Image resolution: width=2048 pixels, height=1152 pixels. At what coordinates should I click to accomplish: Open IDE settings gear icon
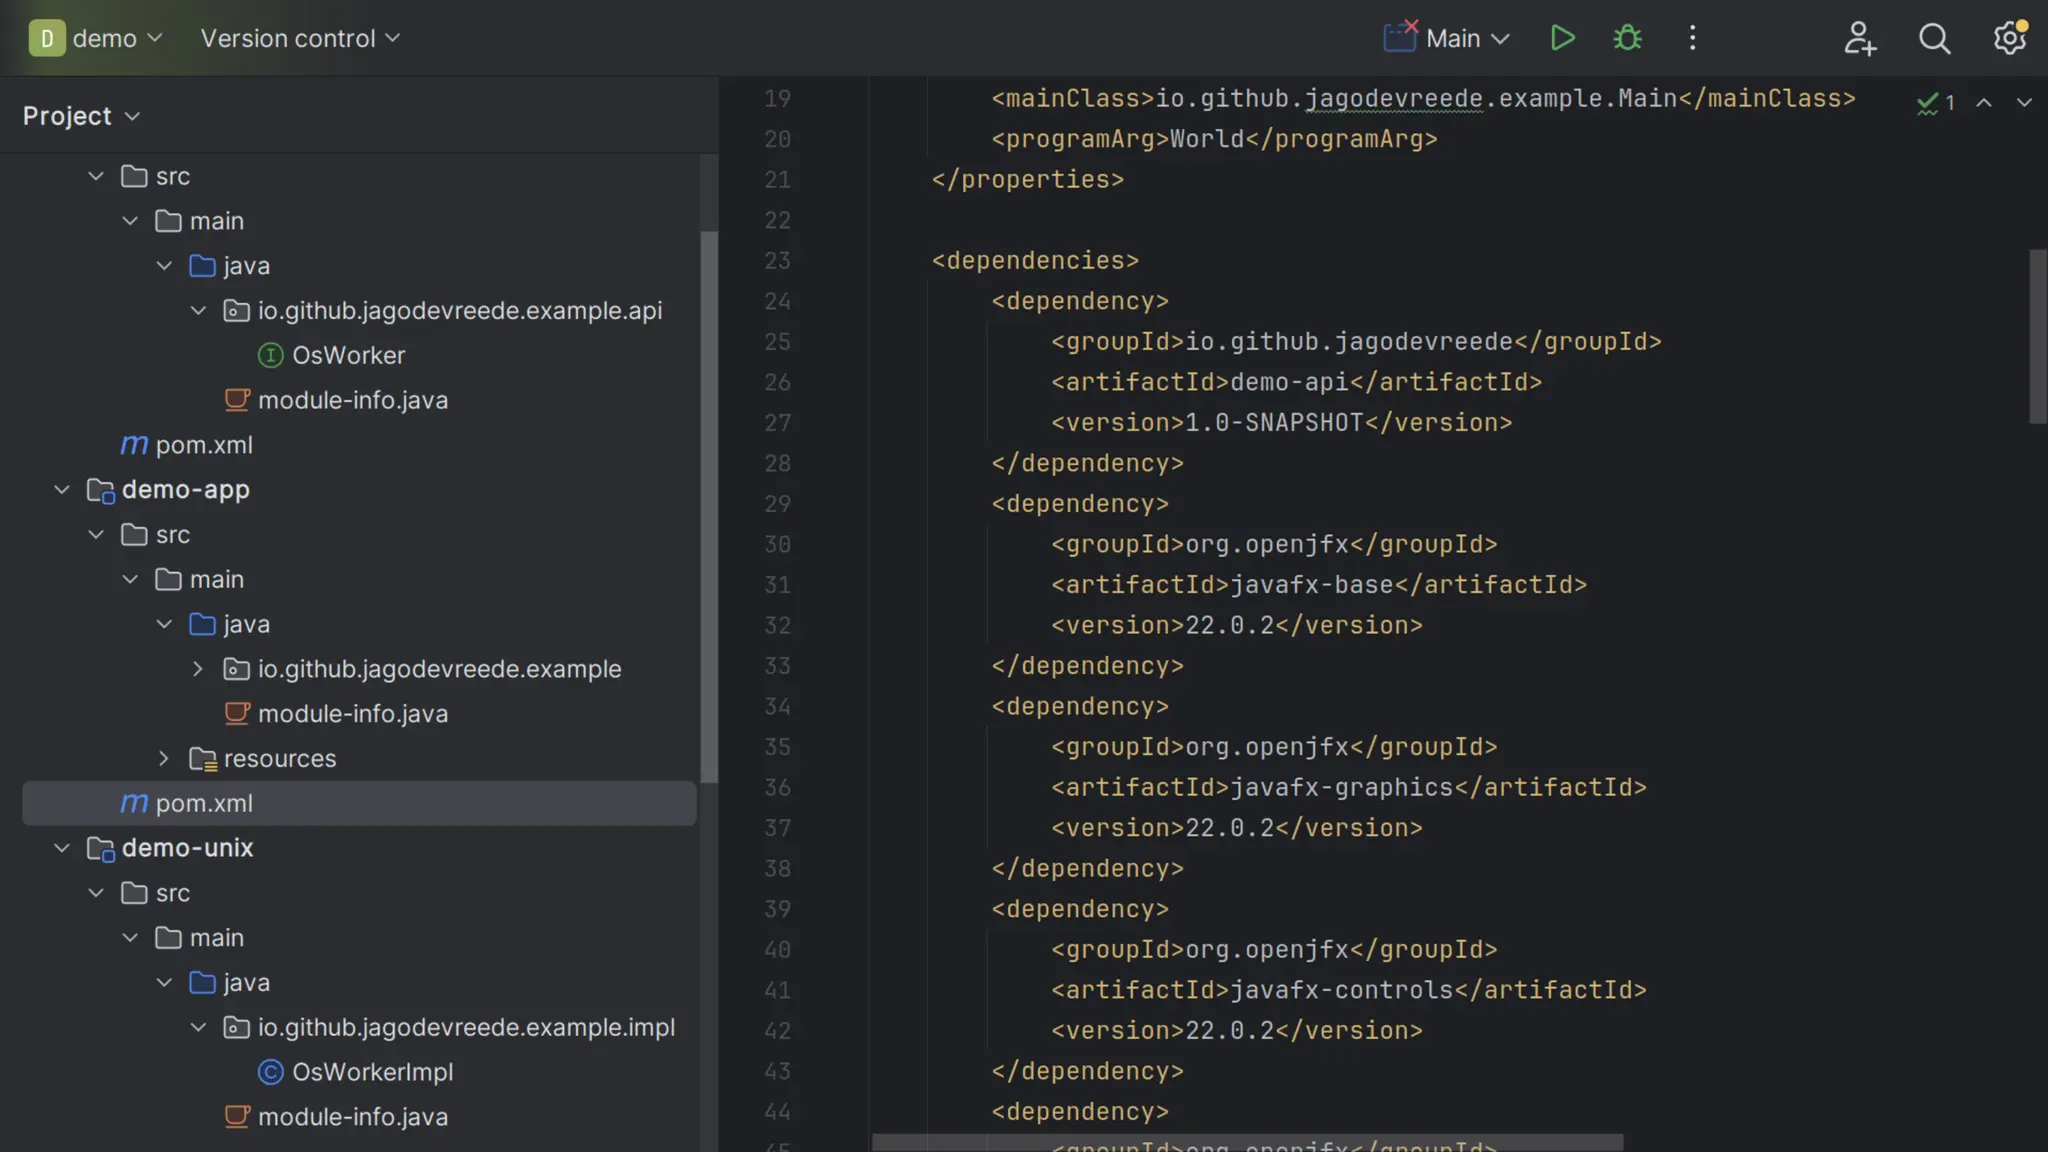[x=2009, y=38]
